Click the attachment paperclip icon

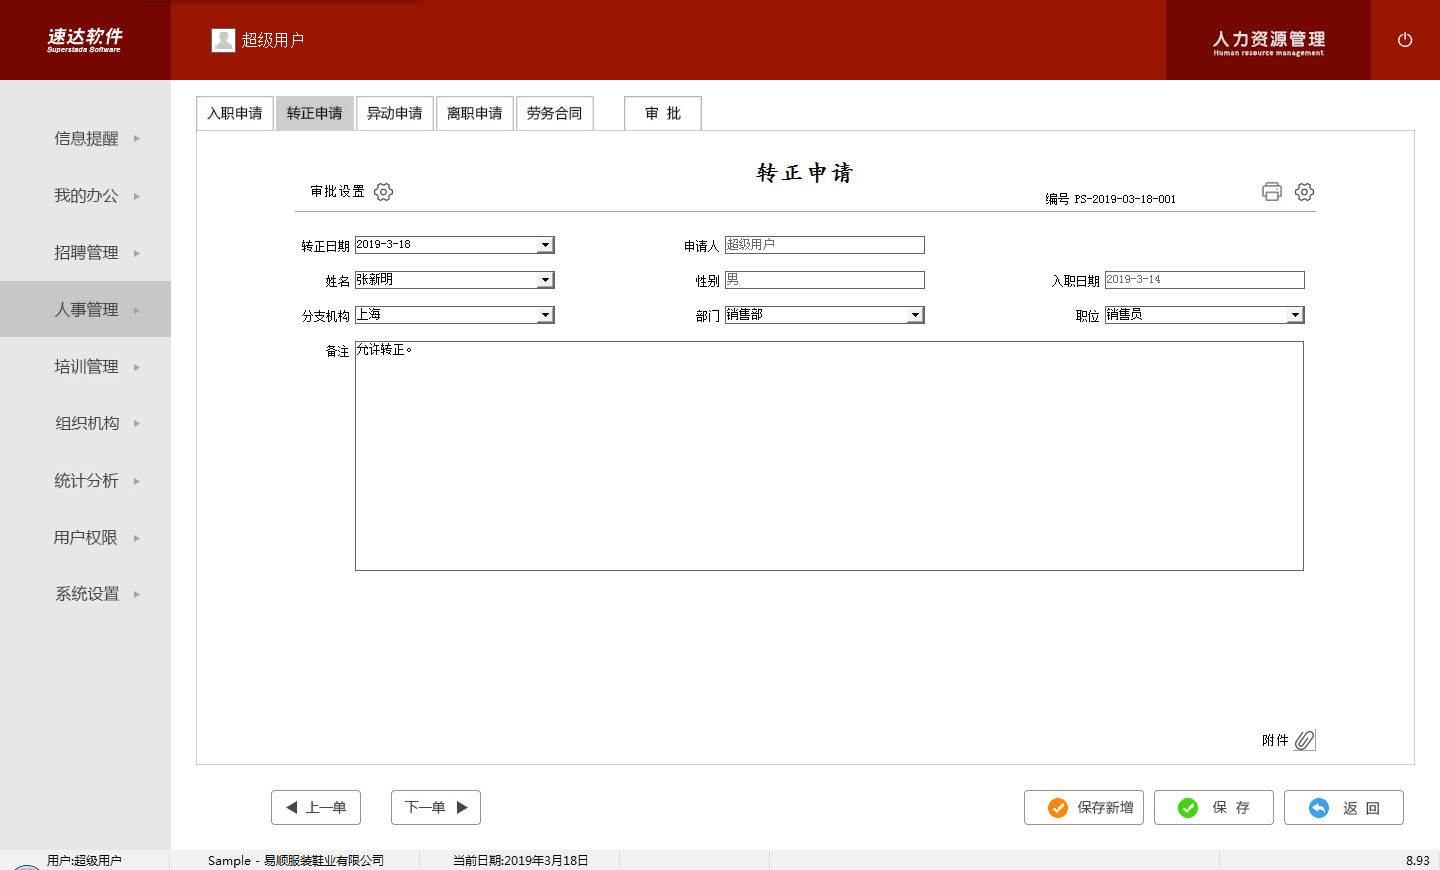tap(1304, 740)
